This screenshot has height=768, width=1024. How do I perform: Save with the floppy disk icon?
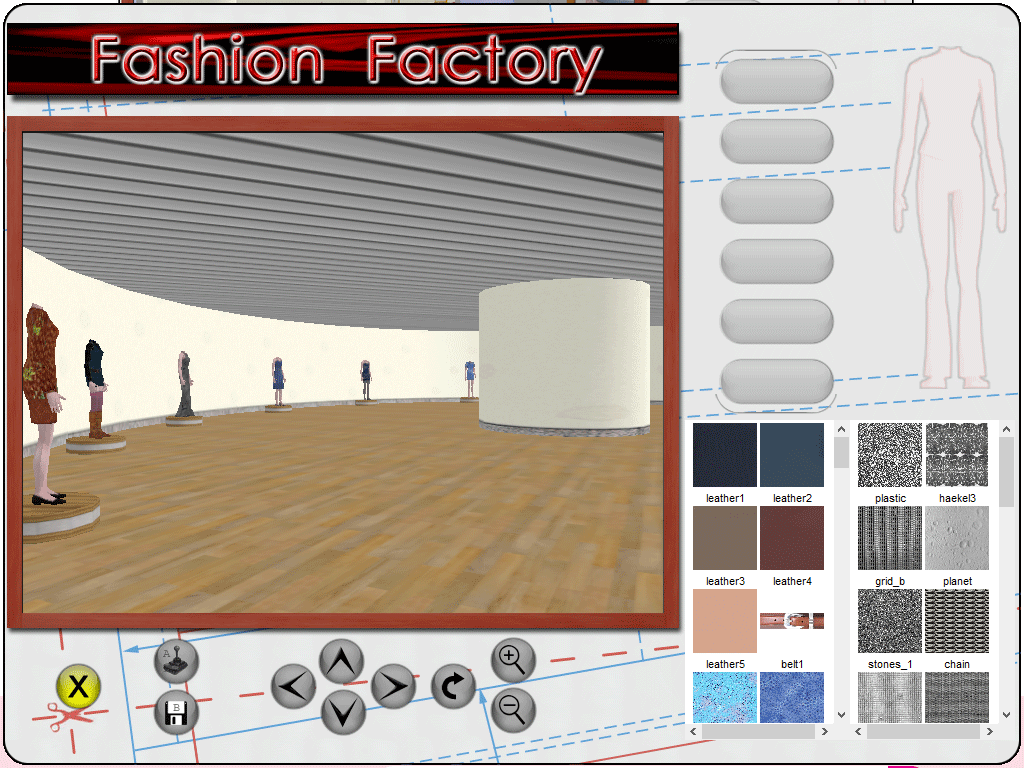click(176, 712)
